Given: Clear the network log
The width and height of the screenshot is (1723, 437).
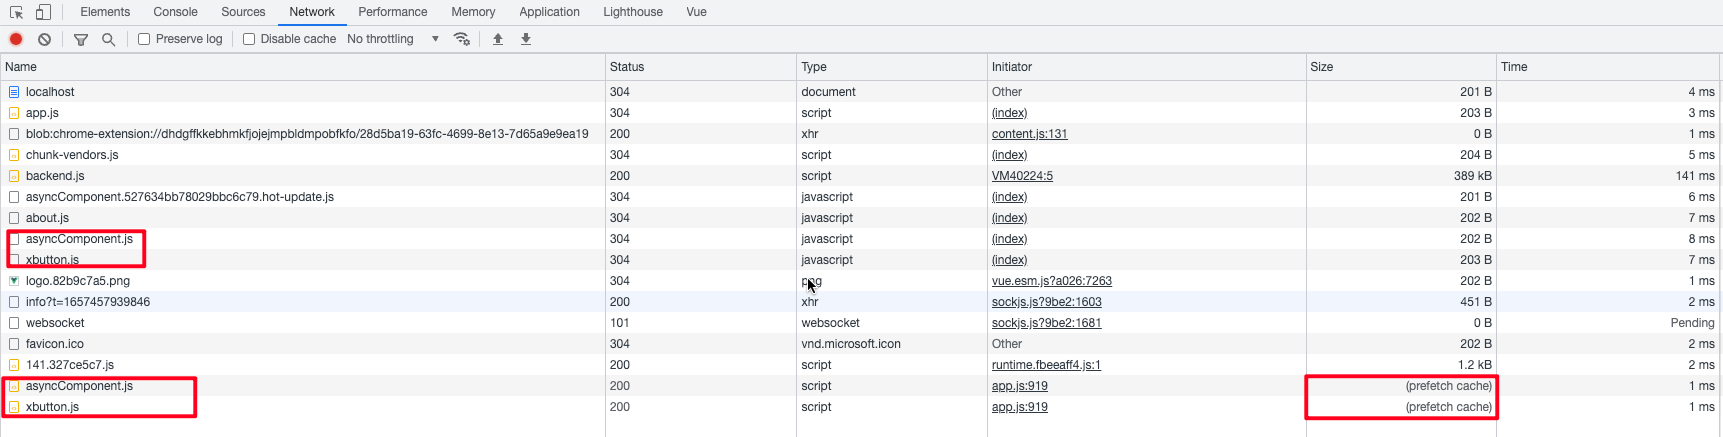Looking at the screenshot, I should coord(44,39).
